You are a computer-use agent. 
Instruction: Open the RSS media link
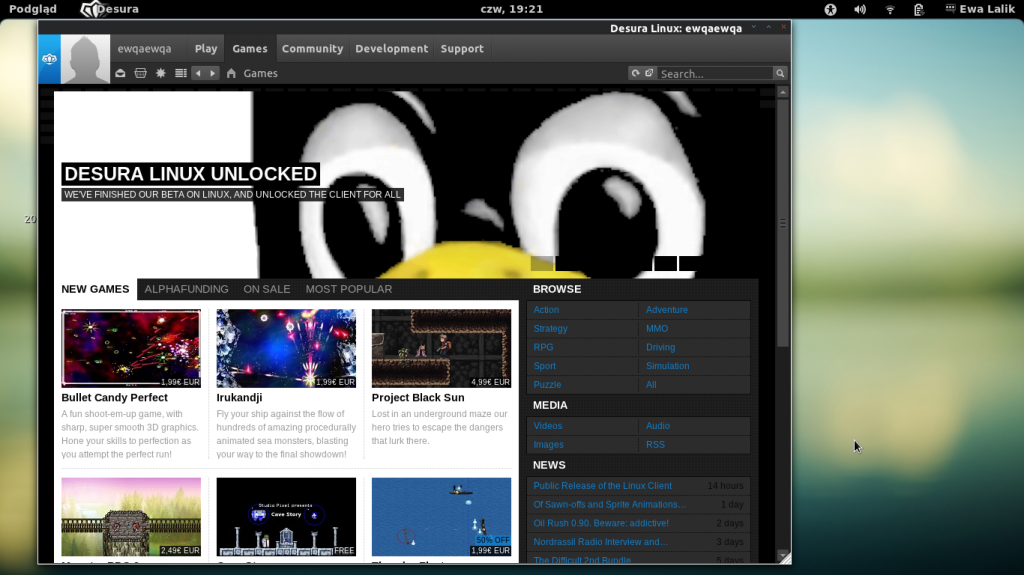point(655,444)
